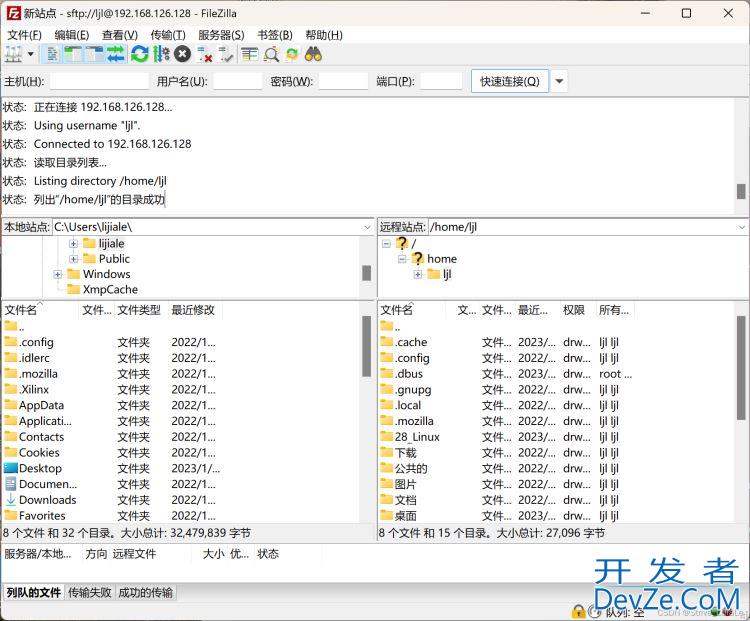Search remote files with binoculars icon
The image size is (750, 621).
coord(313,55)
